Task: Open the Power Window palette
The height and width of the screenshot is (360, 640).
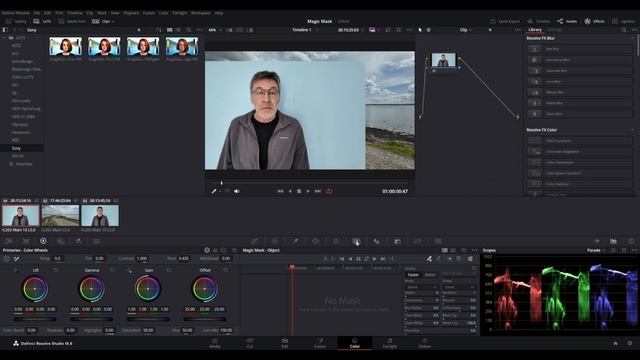Action: coord(316,241)
